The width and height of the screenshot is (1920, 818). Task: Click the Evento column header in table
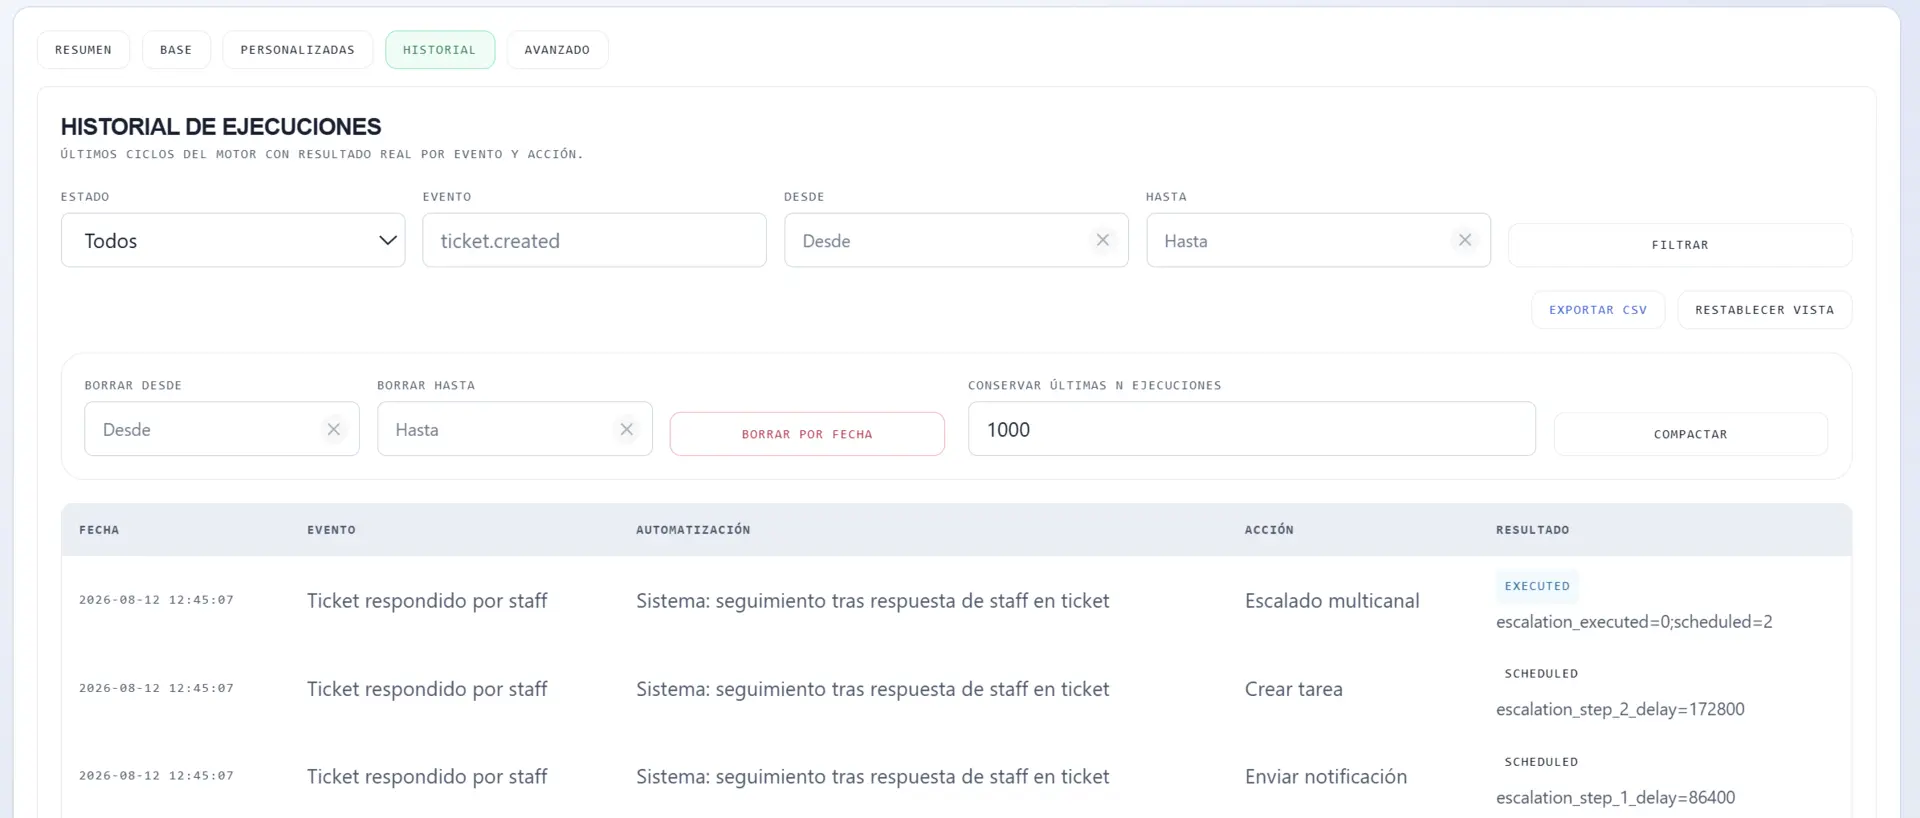pos(331,530)
